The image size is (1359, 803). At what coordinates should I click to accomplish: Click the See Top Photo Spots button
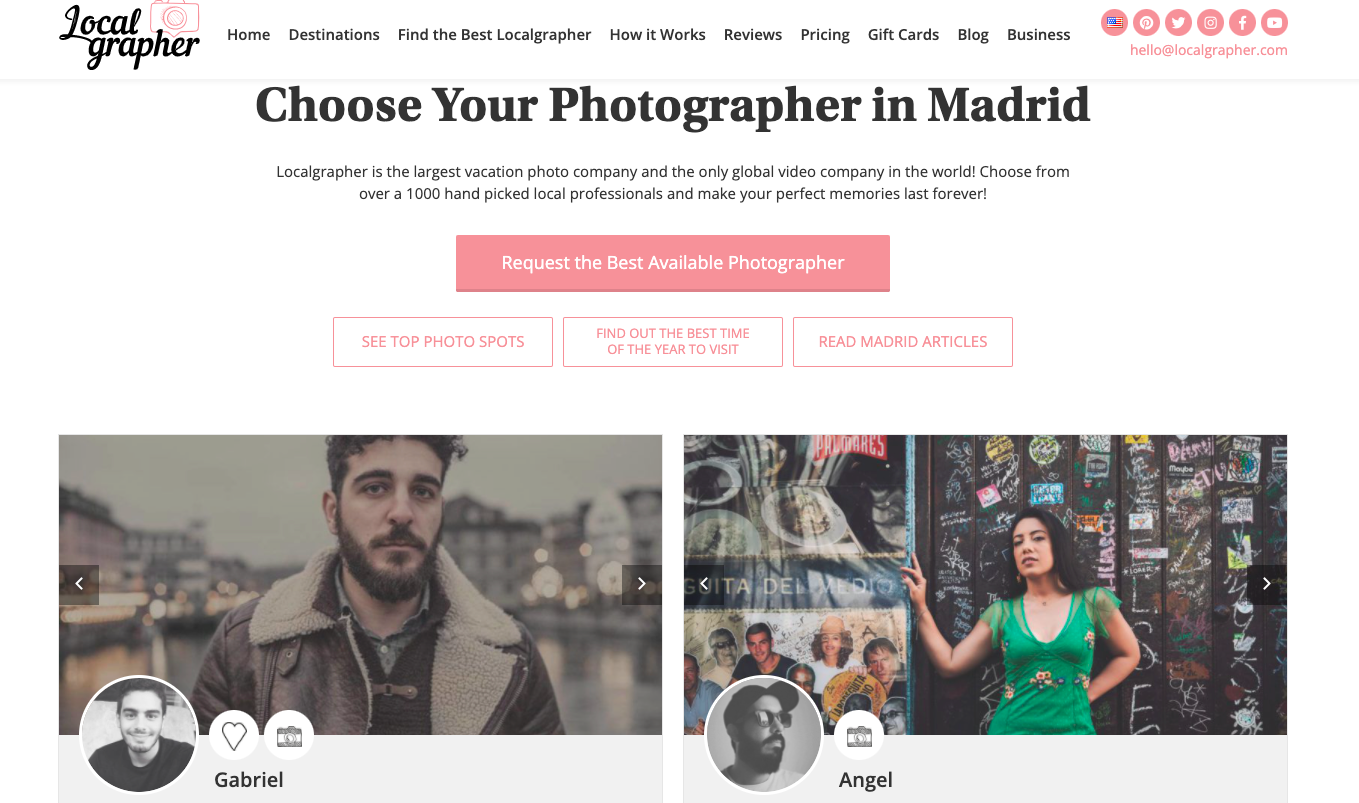coord(443,342)
